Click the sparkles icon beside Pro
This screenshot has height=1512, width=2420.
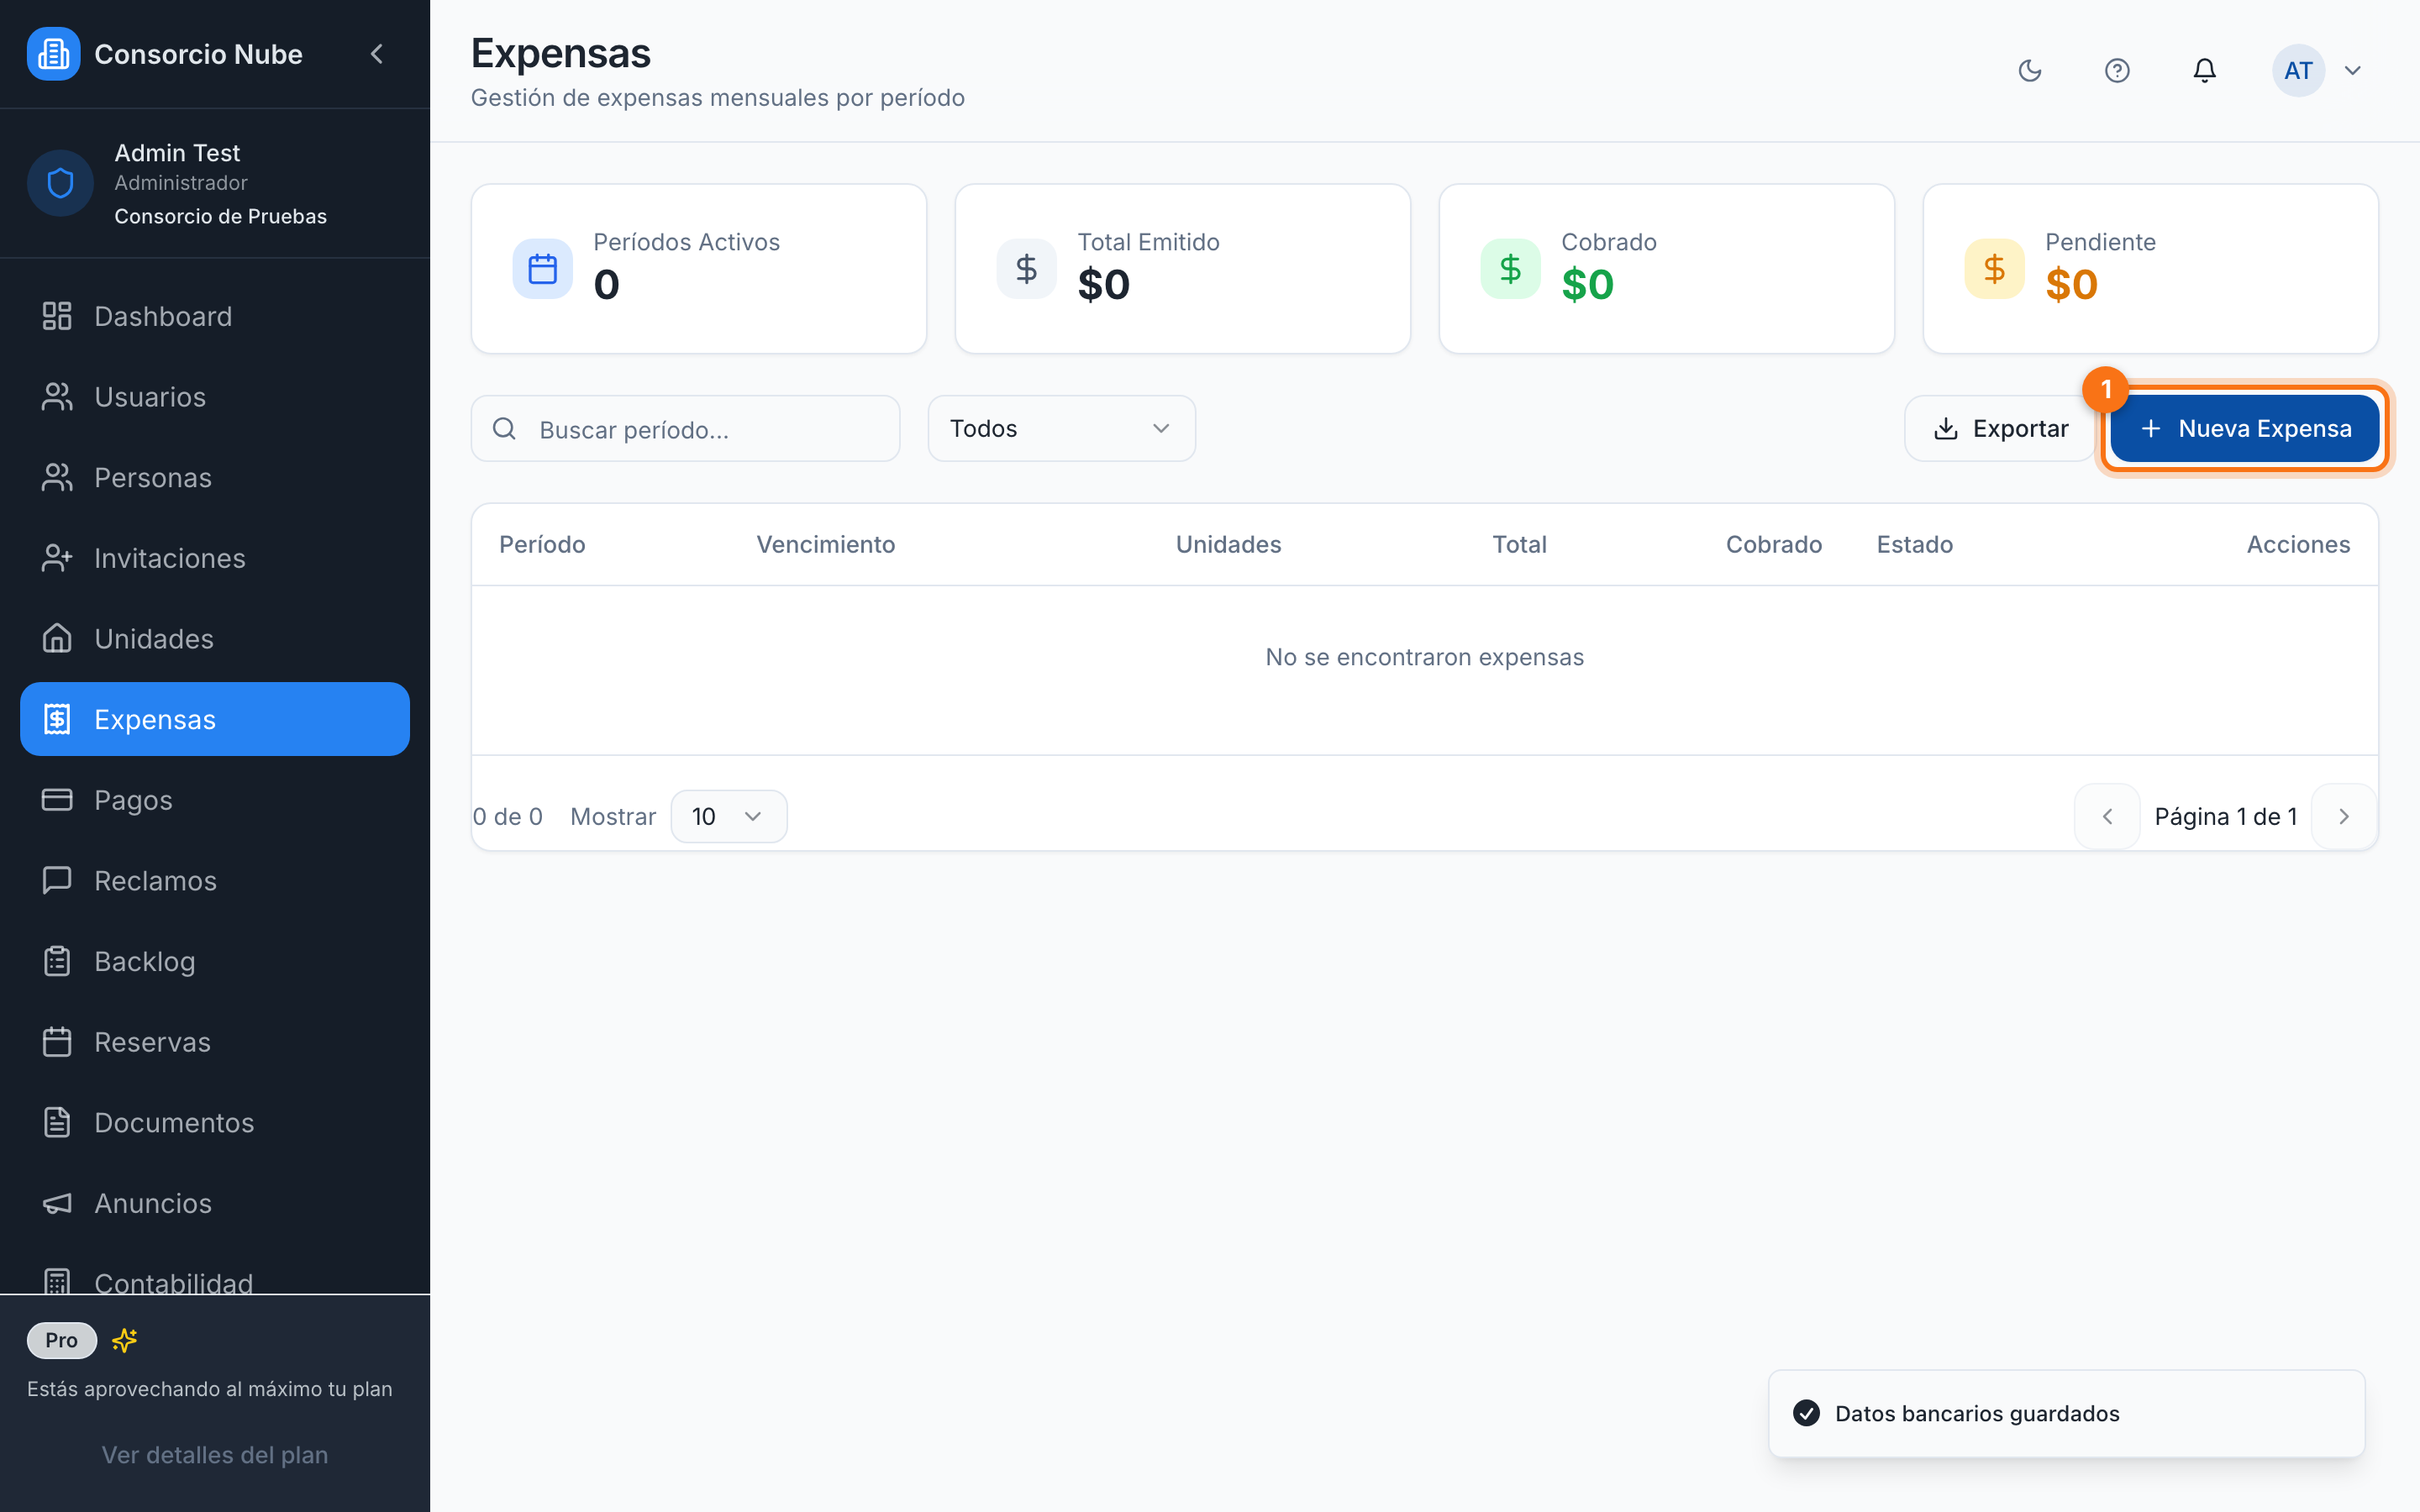[x=124, y=1340]
